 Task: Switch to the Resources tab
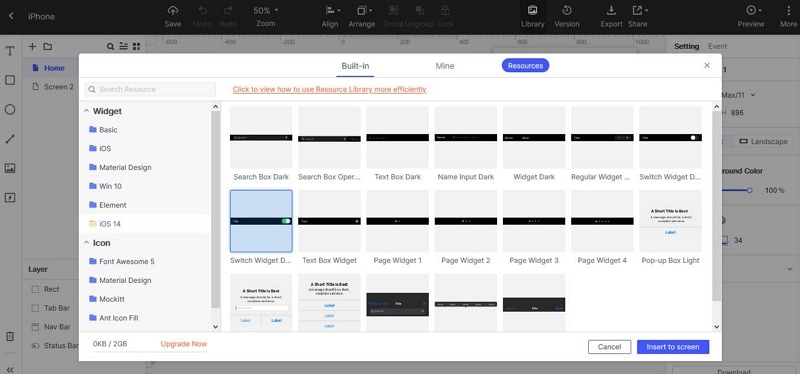coord(525,65)
